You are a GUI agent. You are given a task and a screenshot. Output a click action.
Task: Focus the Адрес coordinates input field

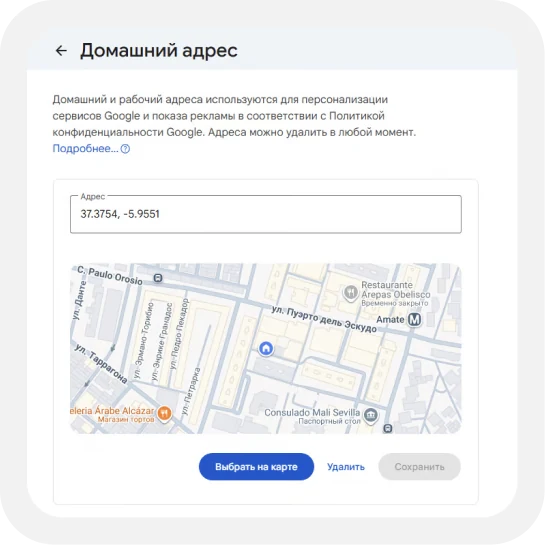(266, 214)
